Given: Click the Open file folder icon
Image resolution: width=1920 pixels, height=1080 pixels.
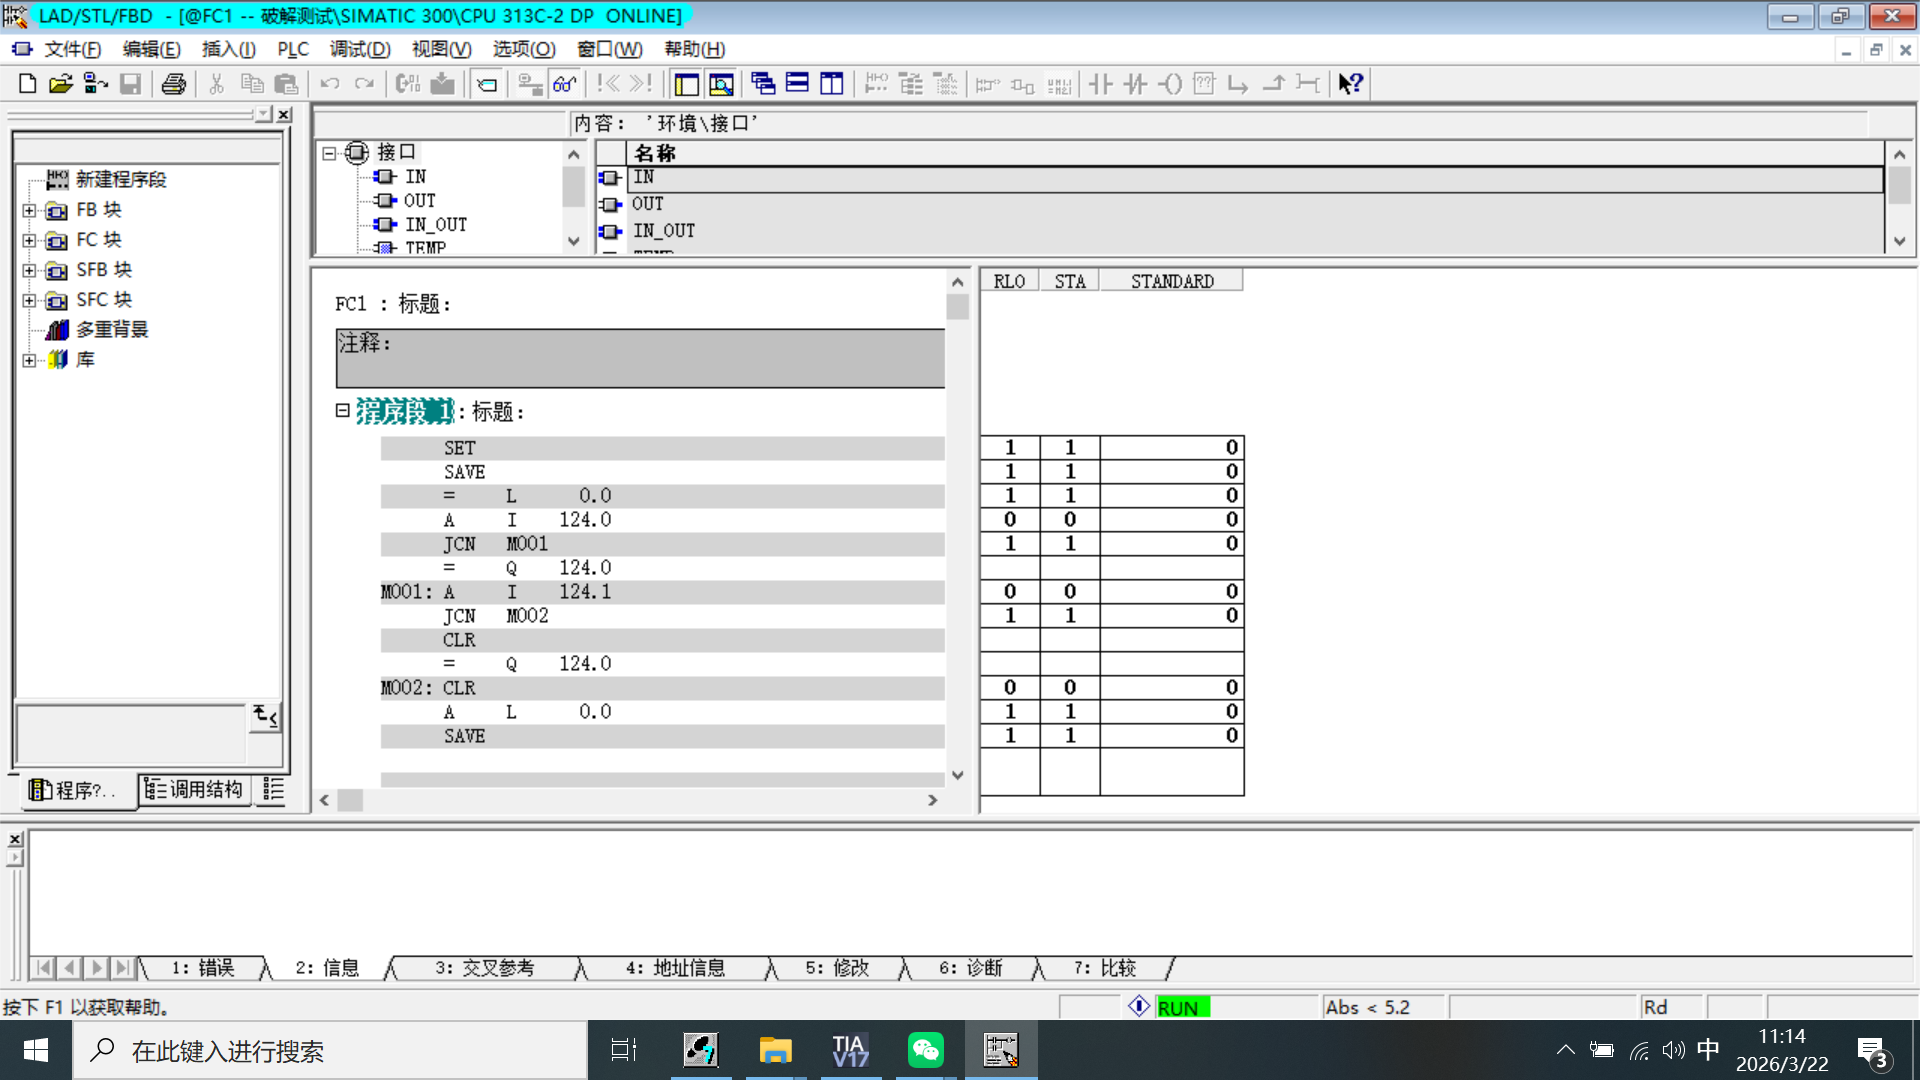Looking at the screenshot, I should (x=61, y=84).
